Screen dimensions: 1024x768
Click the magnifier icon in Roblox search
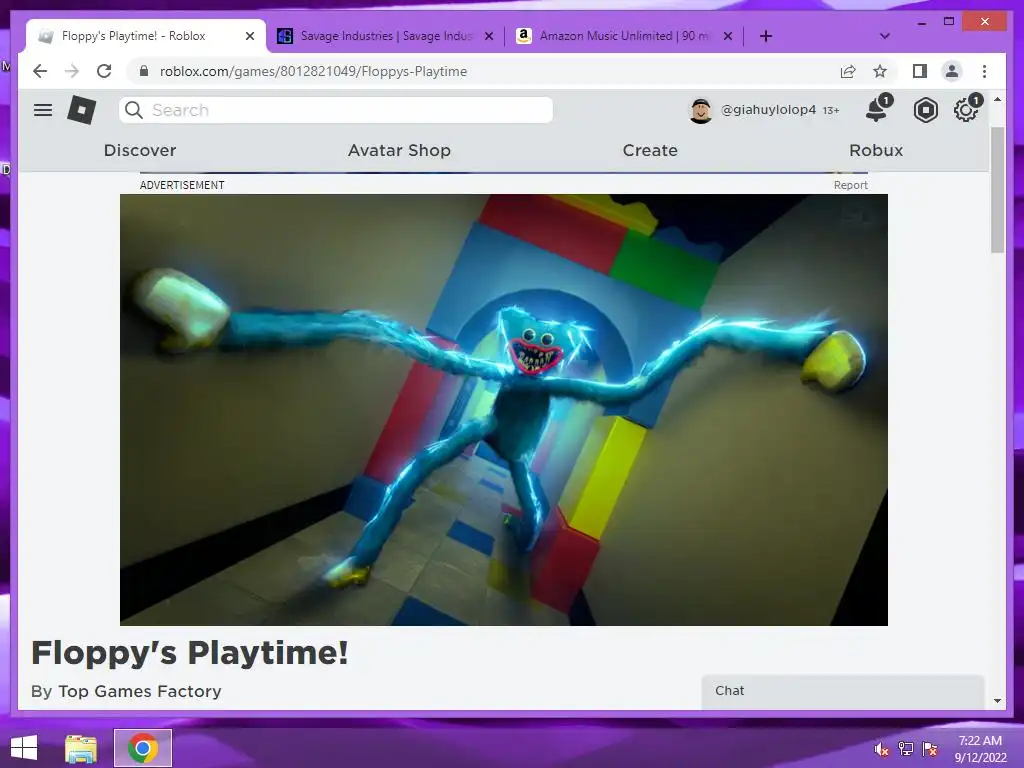[134, 110]
